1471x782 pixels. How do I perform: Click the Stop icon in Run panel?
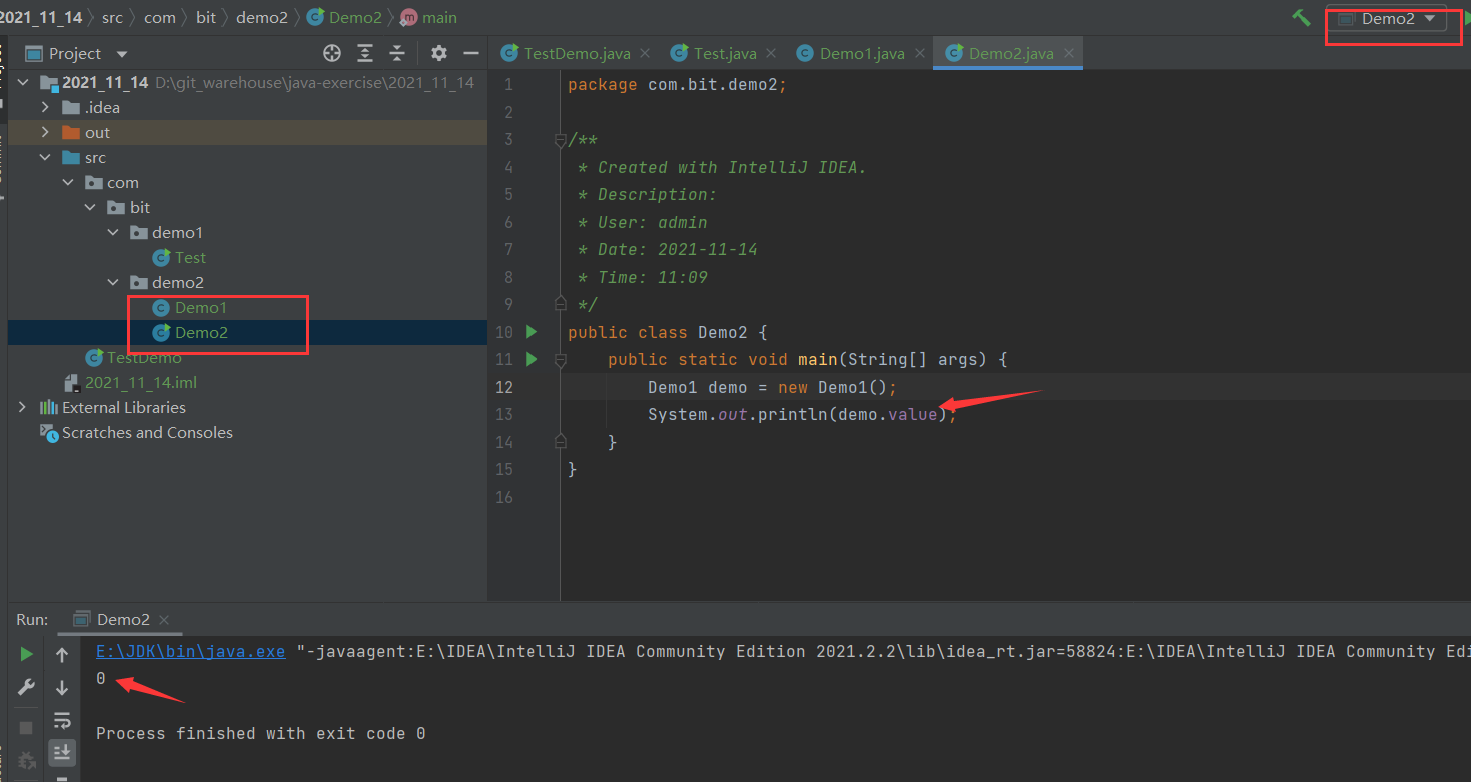pyautogui.click(x=26, y=727)
